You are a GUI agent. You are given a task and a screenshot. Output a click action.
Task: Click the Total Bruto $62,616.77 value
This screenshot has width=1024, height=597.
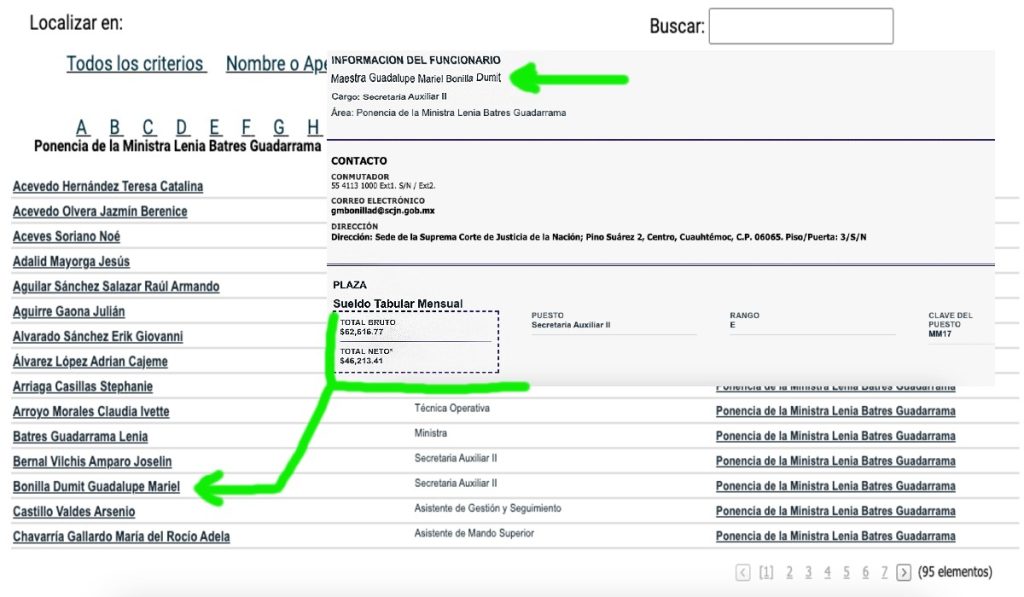tap(361, 332)
